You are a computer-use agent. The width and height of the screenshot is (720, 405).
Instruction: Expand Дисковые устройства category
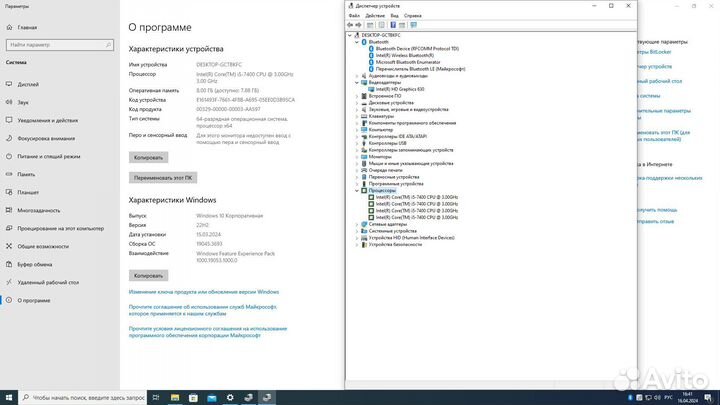357,103
